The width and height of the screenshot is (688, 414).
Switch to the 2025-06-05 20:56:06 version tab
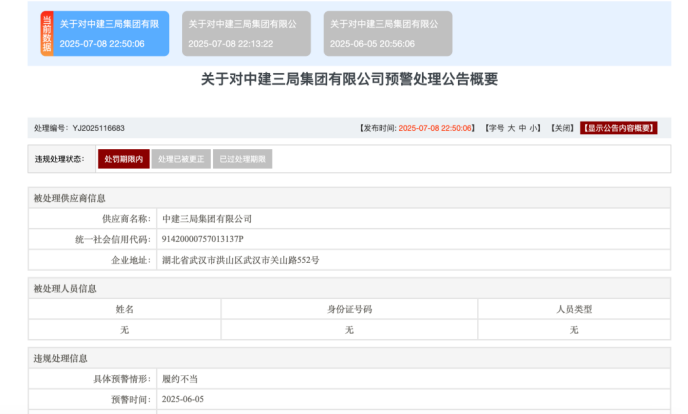387,33
